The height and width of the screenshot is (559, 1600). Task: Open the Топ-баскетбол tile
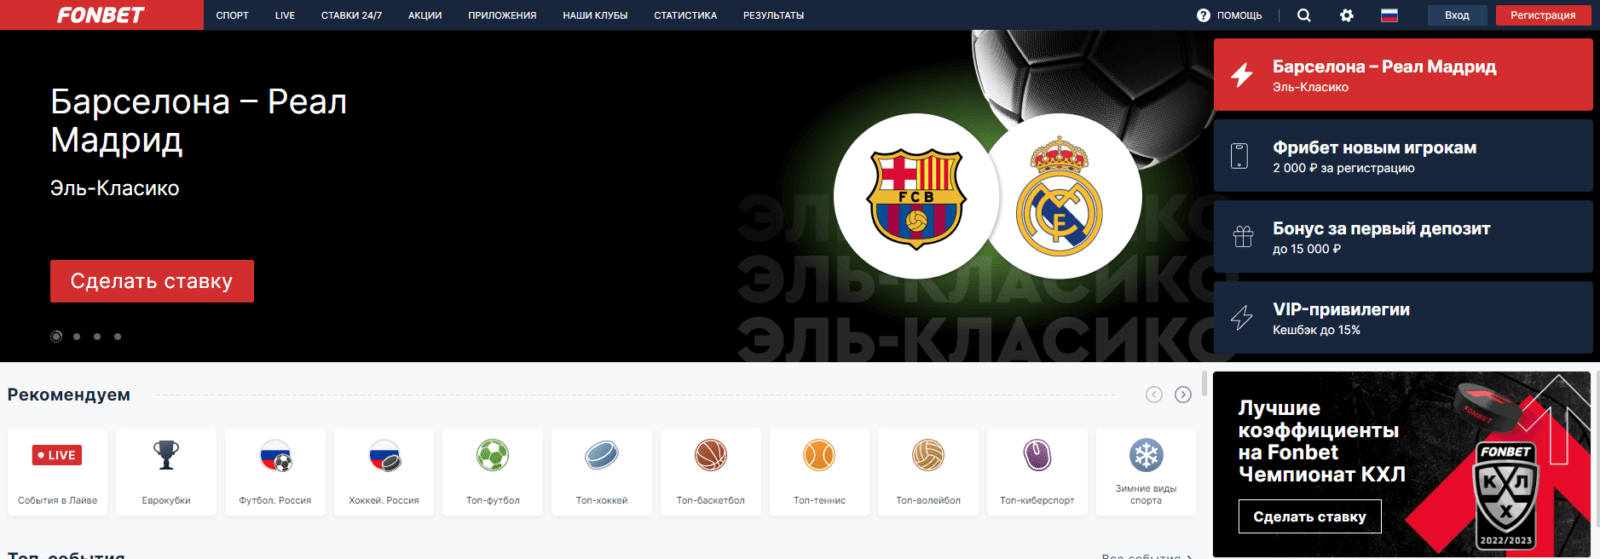click(x=711, y=472)
